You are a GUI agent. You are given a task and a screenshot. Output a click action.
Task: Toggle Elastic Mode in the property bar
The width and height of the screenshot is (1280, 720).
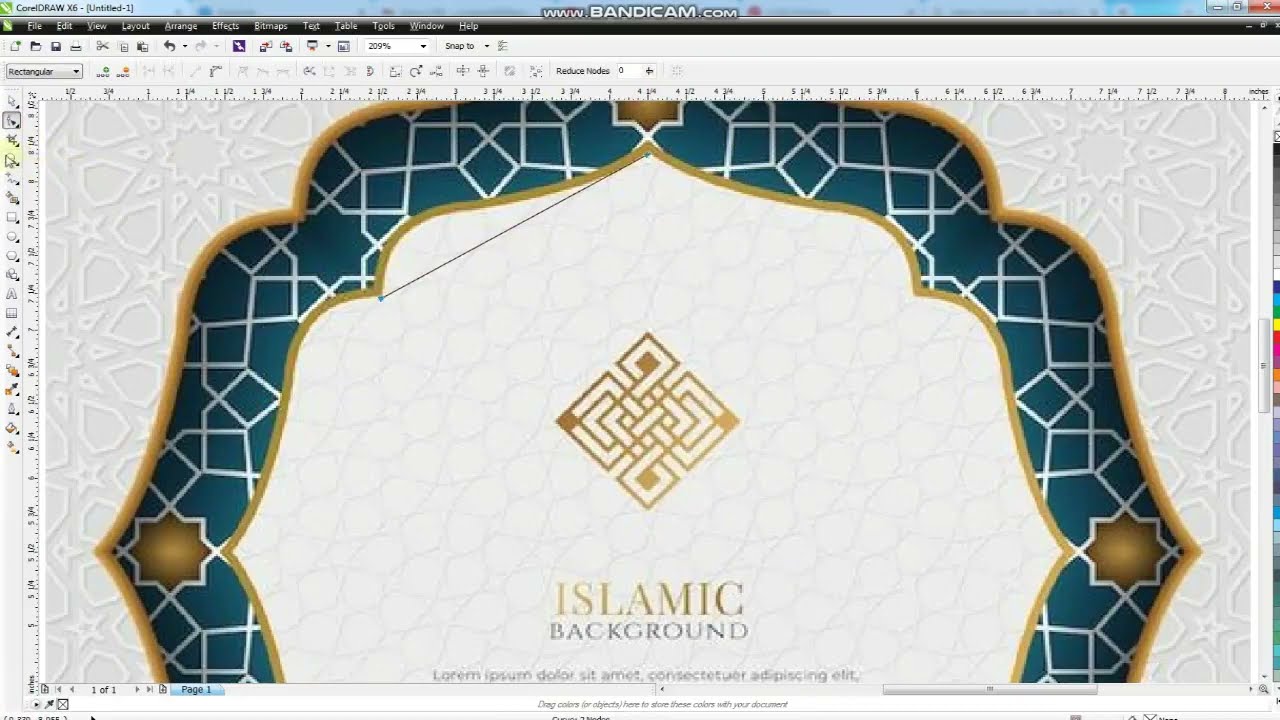[x=510, y=71]
